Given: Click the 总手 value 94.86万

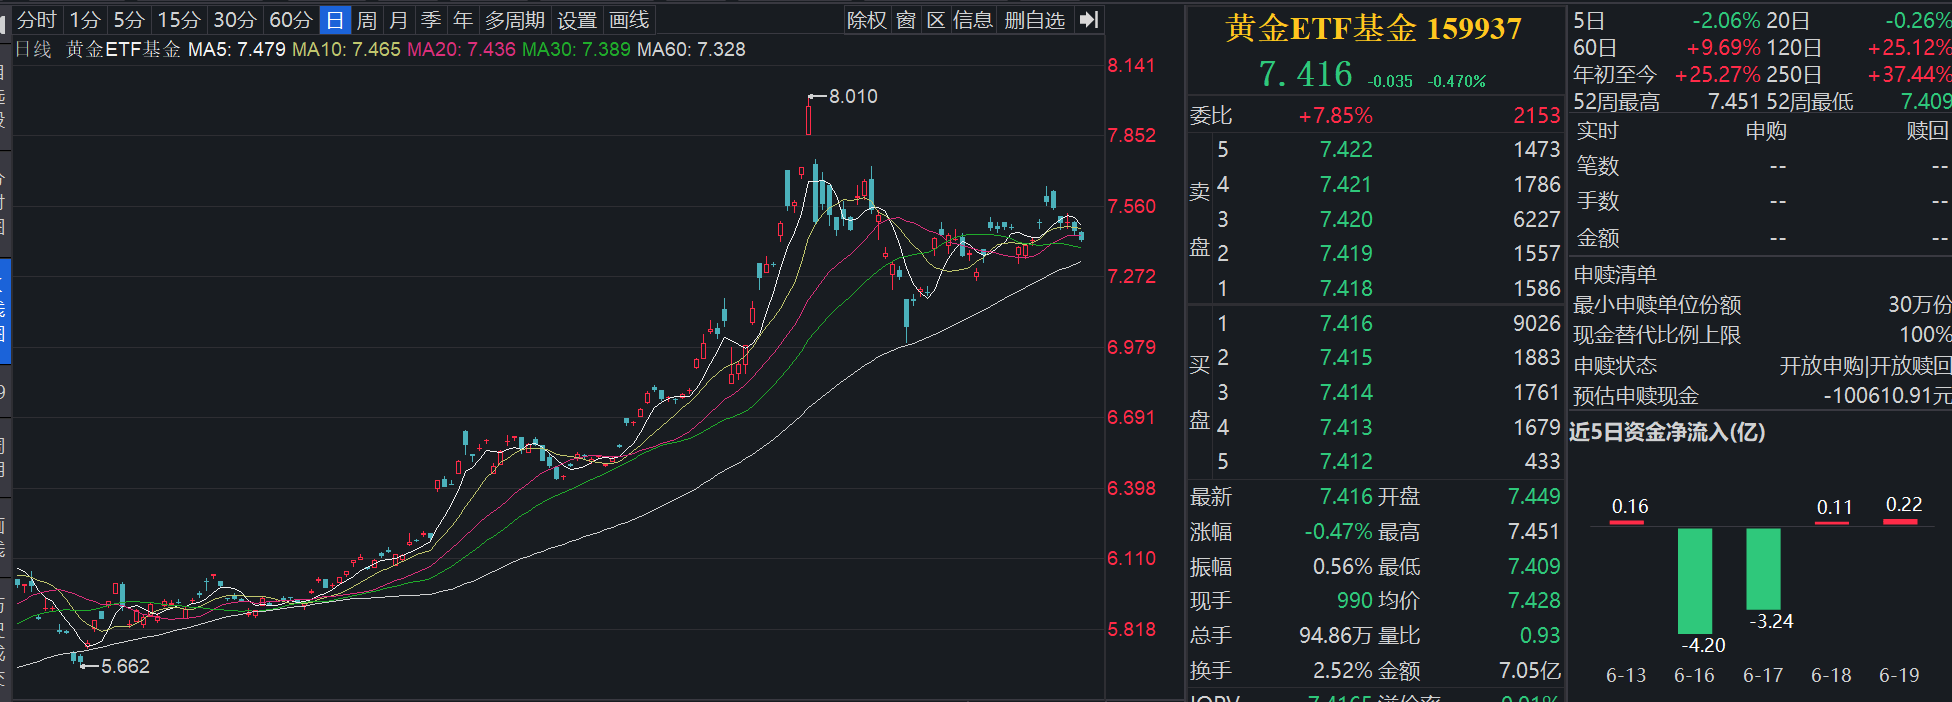Looking at the screenshot, I should [1335, 636].
